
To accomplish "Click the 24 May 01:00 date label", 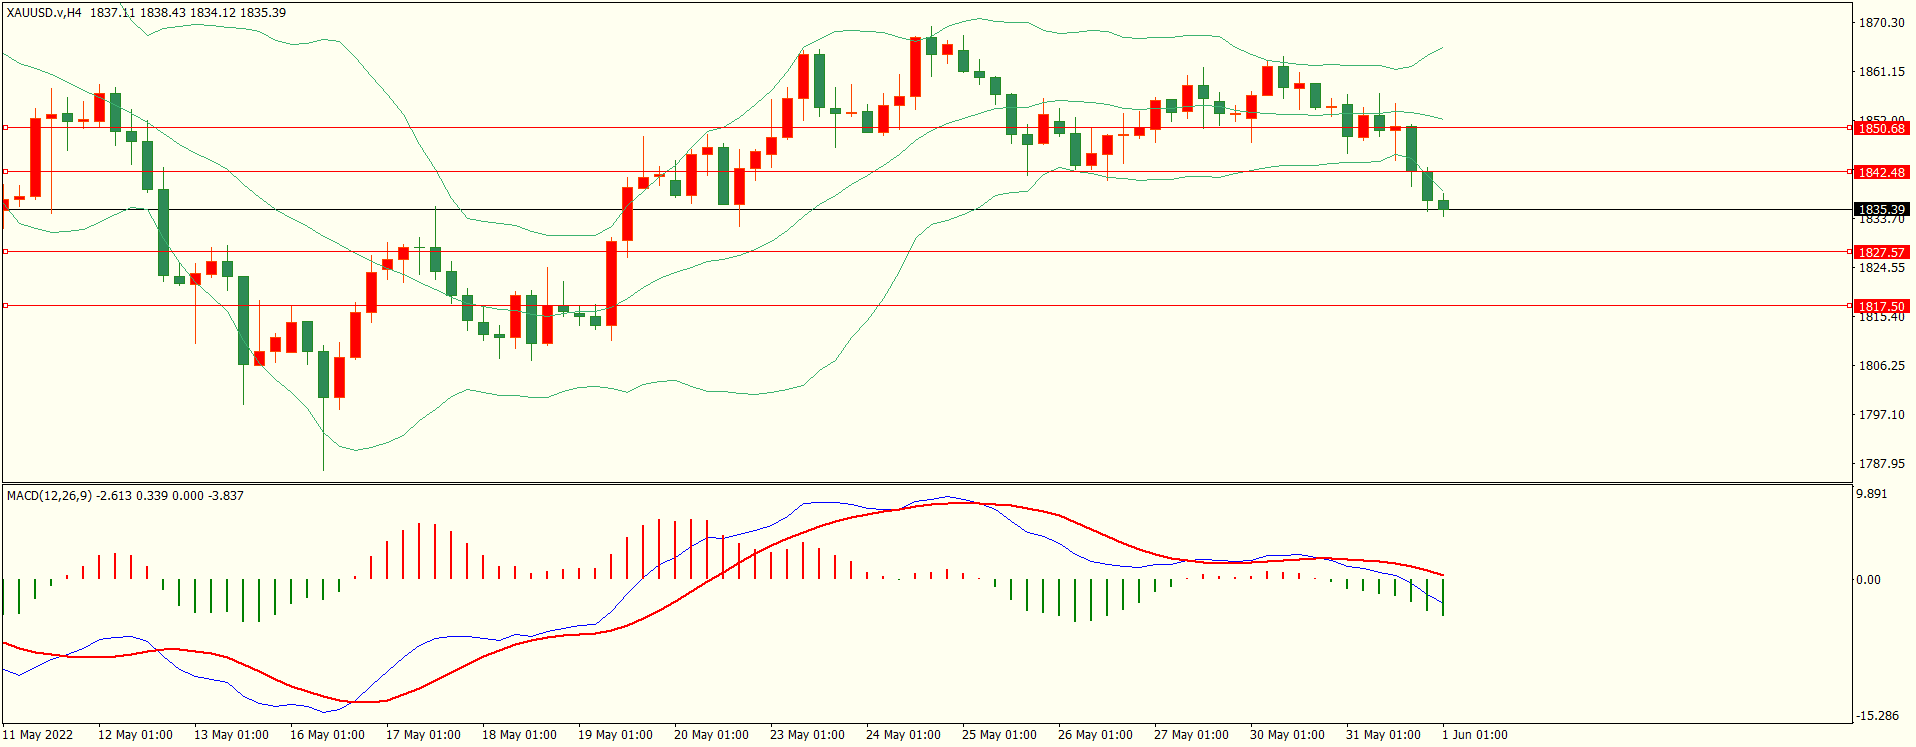I will click(x=903, y=735).
